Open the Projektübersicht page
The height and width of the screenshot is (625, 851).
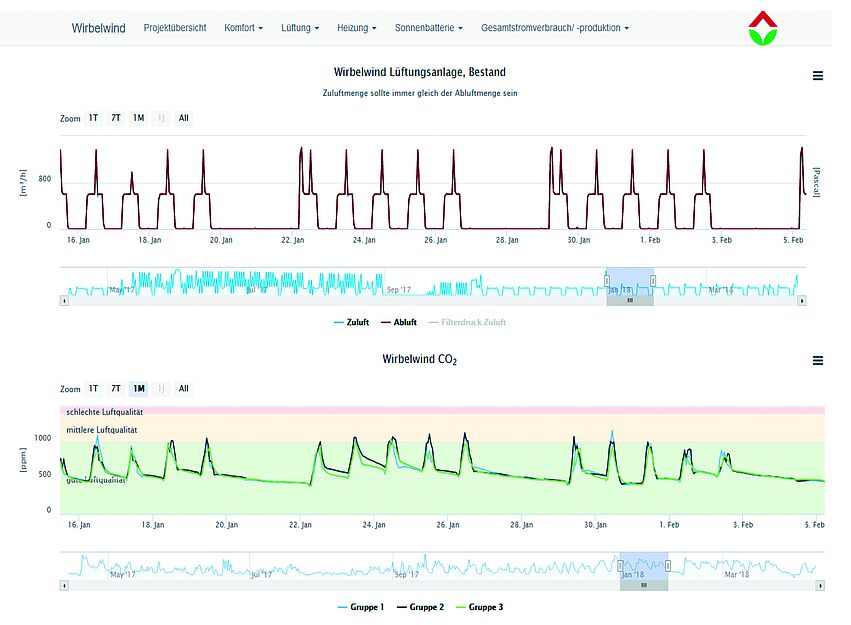point(175,28)
